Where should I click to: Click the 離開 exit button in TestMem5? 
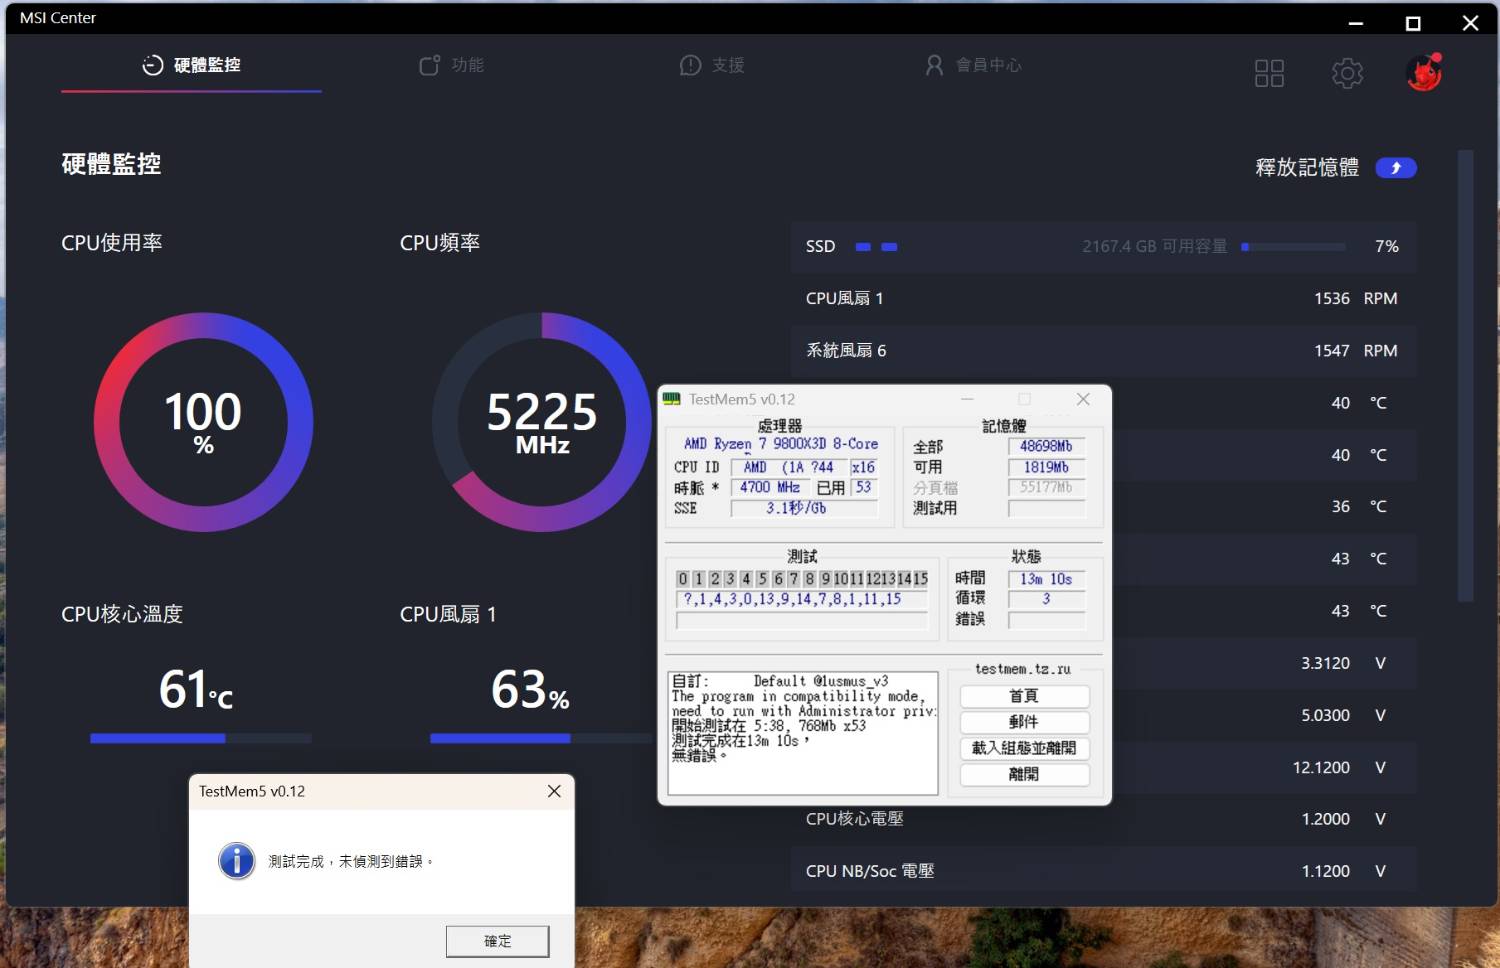click(x=1024, y=774)
